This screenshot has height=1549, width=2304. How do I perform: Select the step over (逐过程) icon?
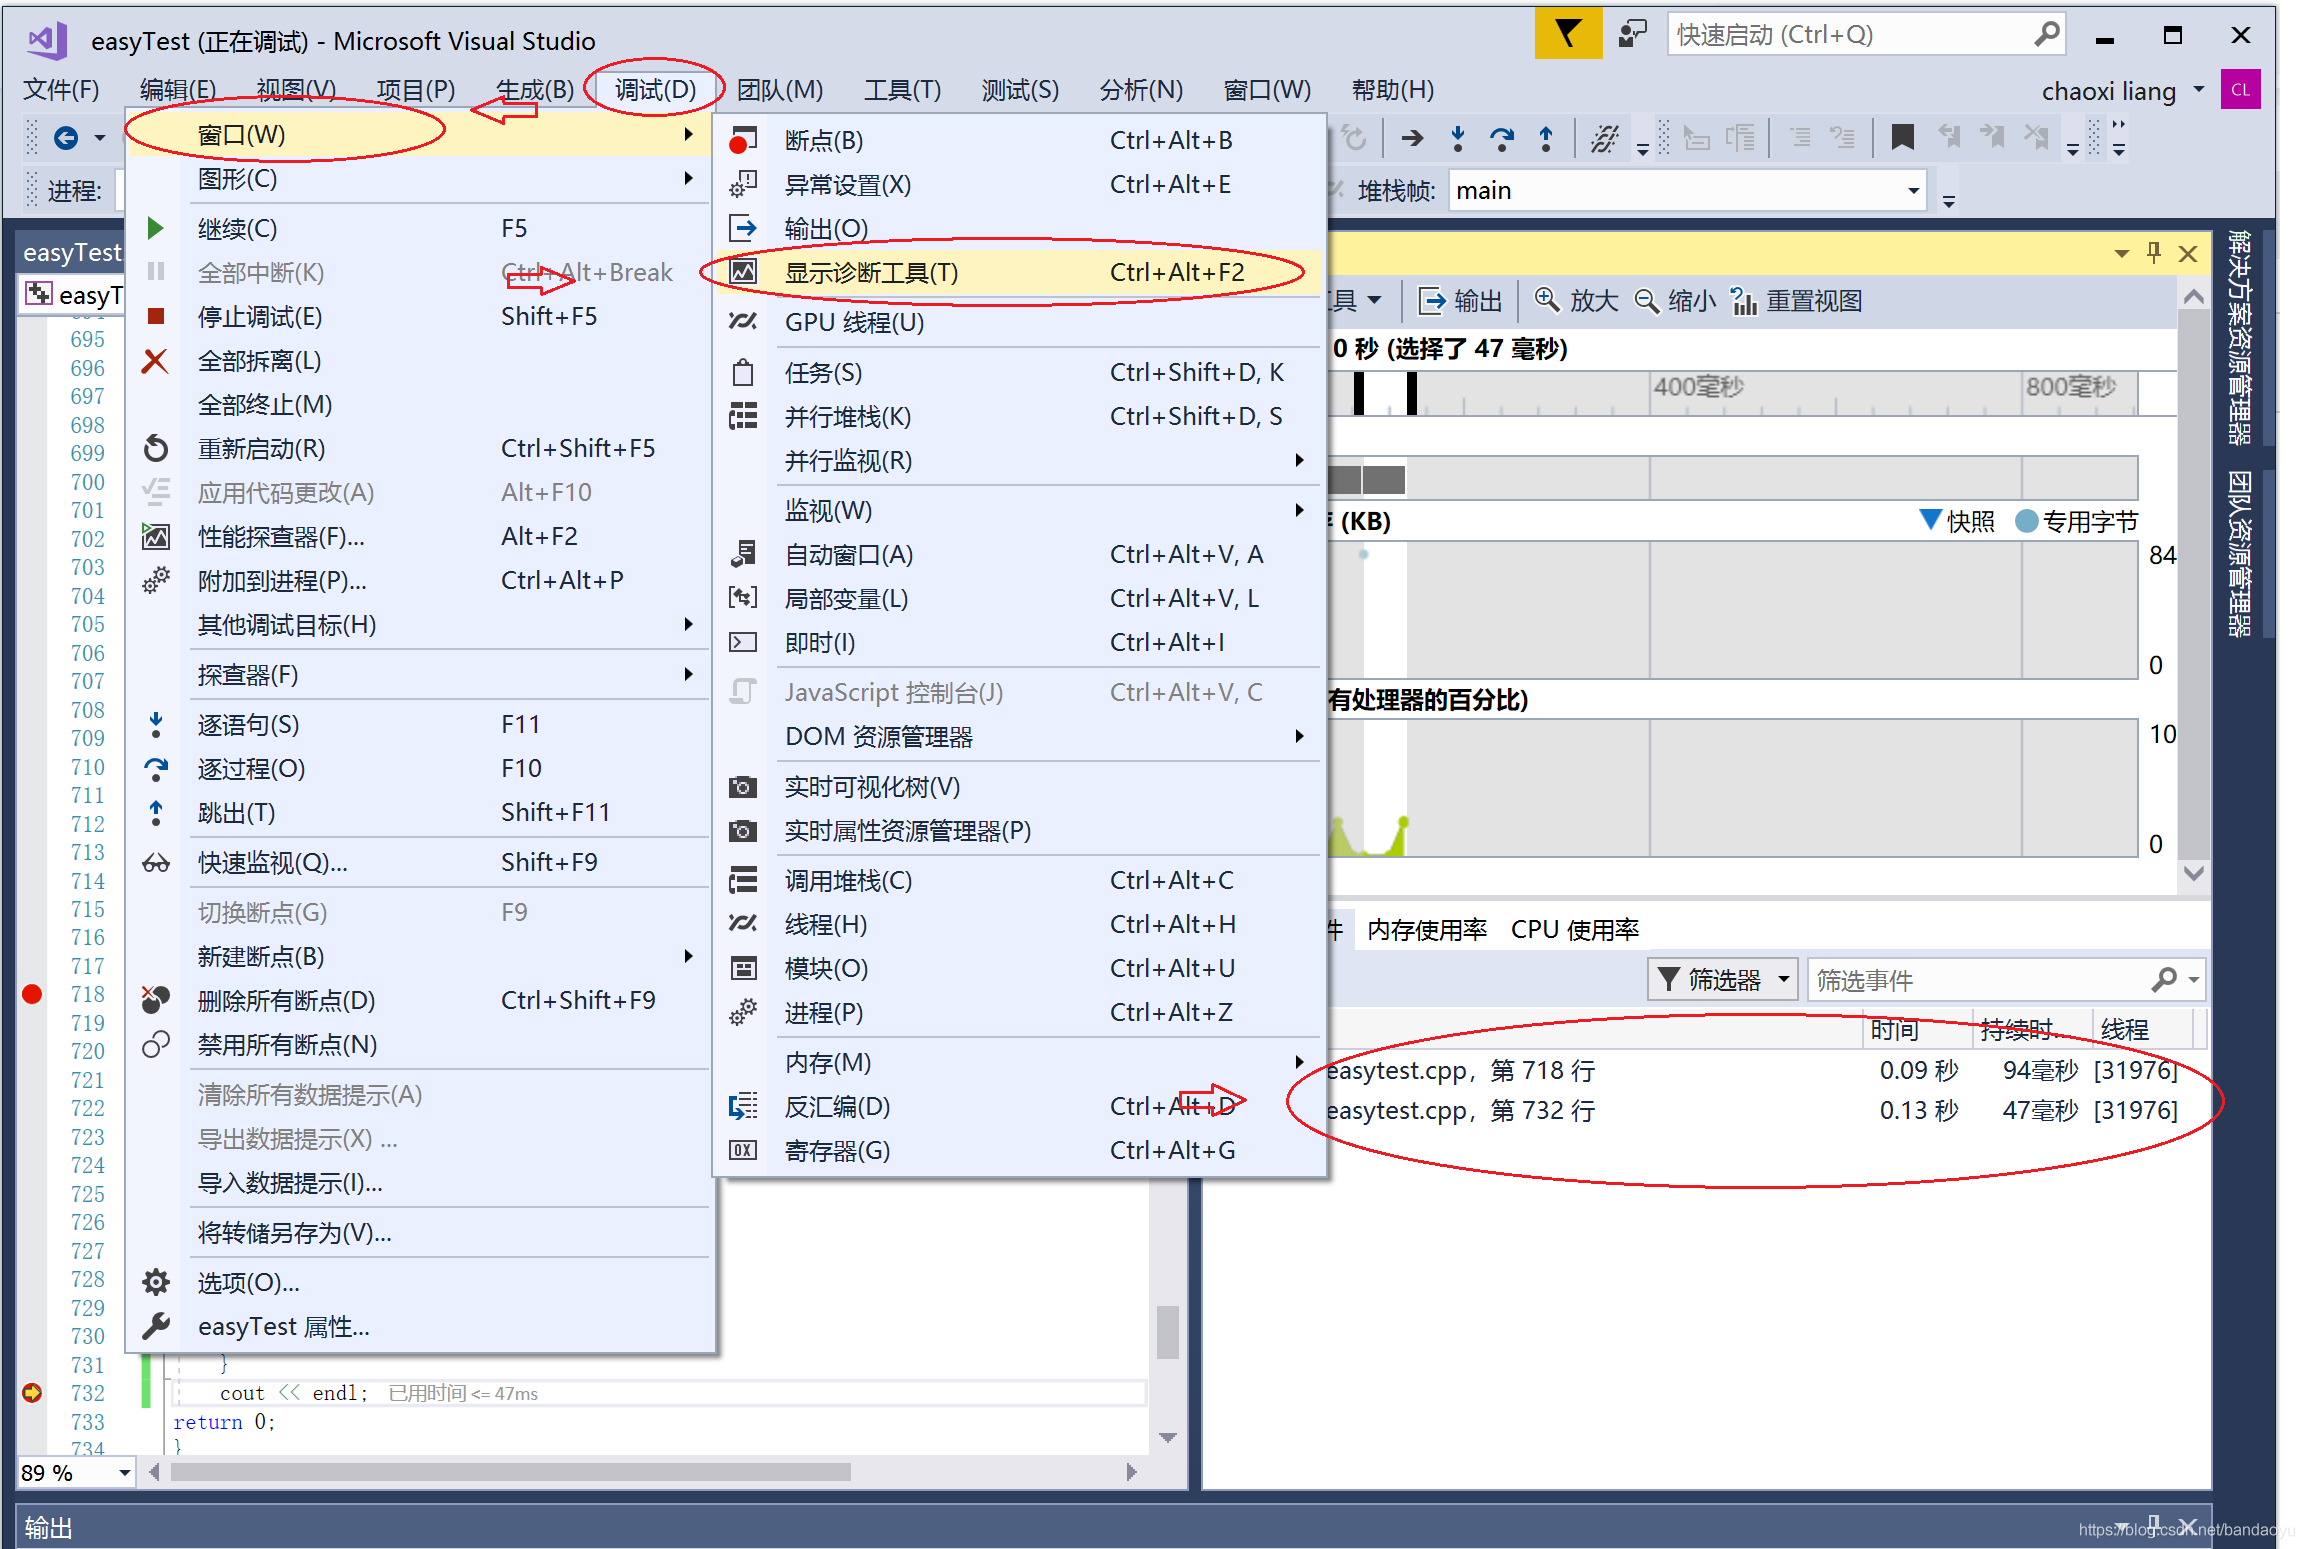click(x=1503, y=138)
